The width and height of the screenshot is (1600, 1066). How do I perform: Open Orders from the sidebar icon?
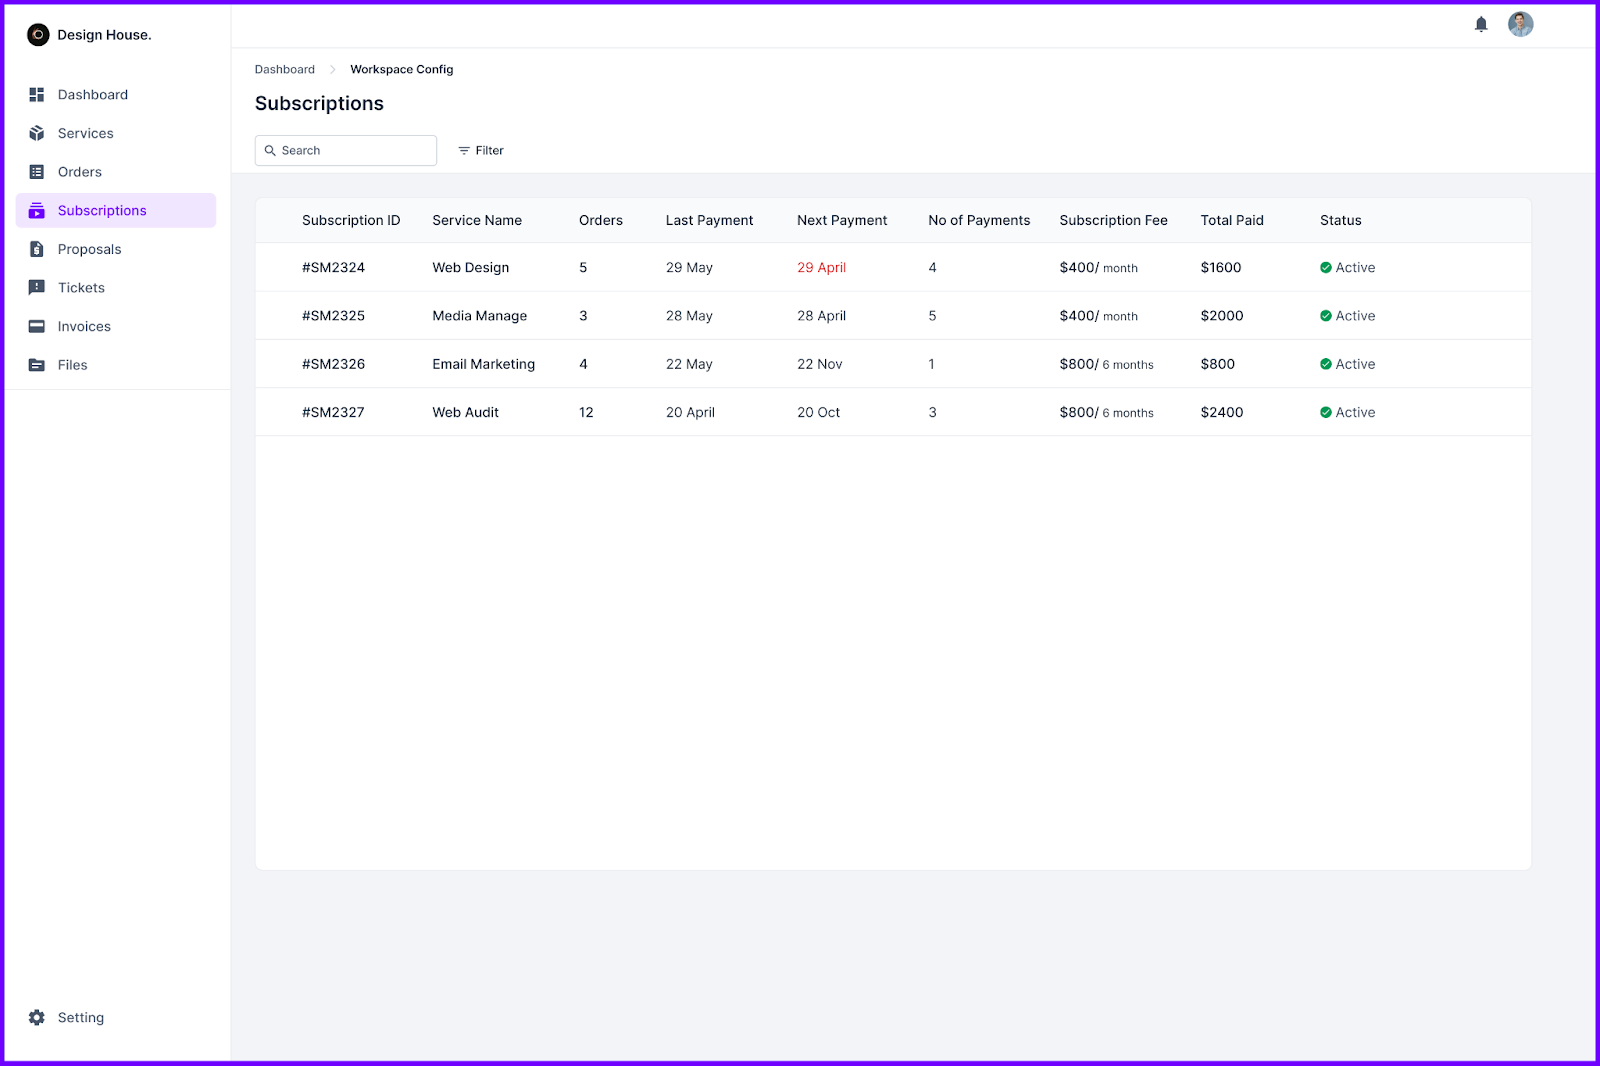(x=37, y=171)
